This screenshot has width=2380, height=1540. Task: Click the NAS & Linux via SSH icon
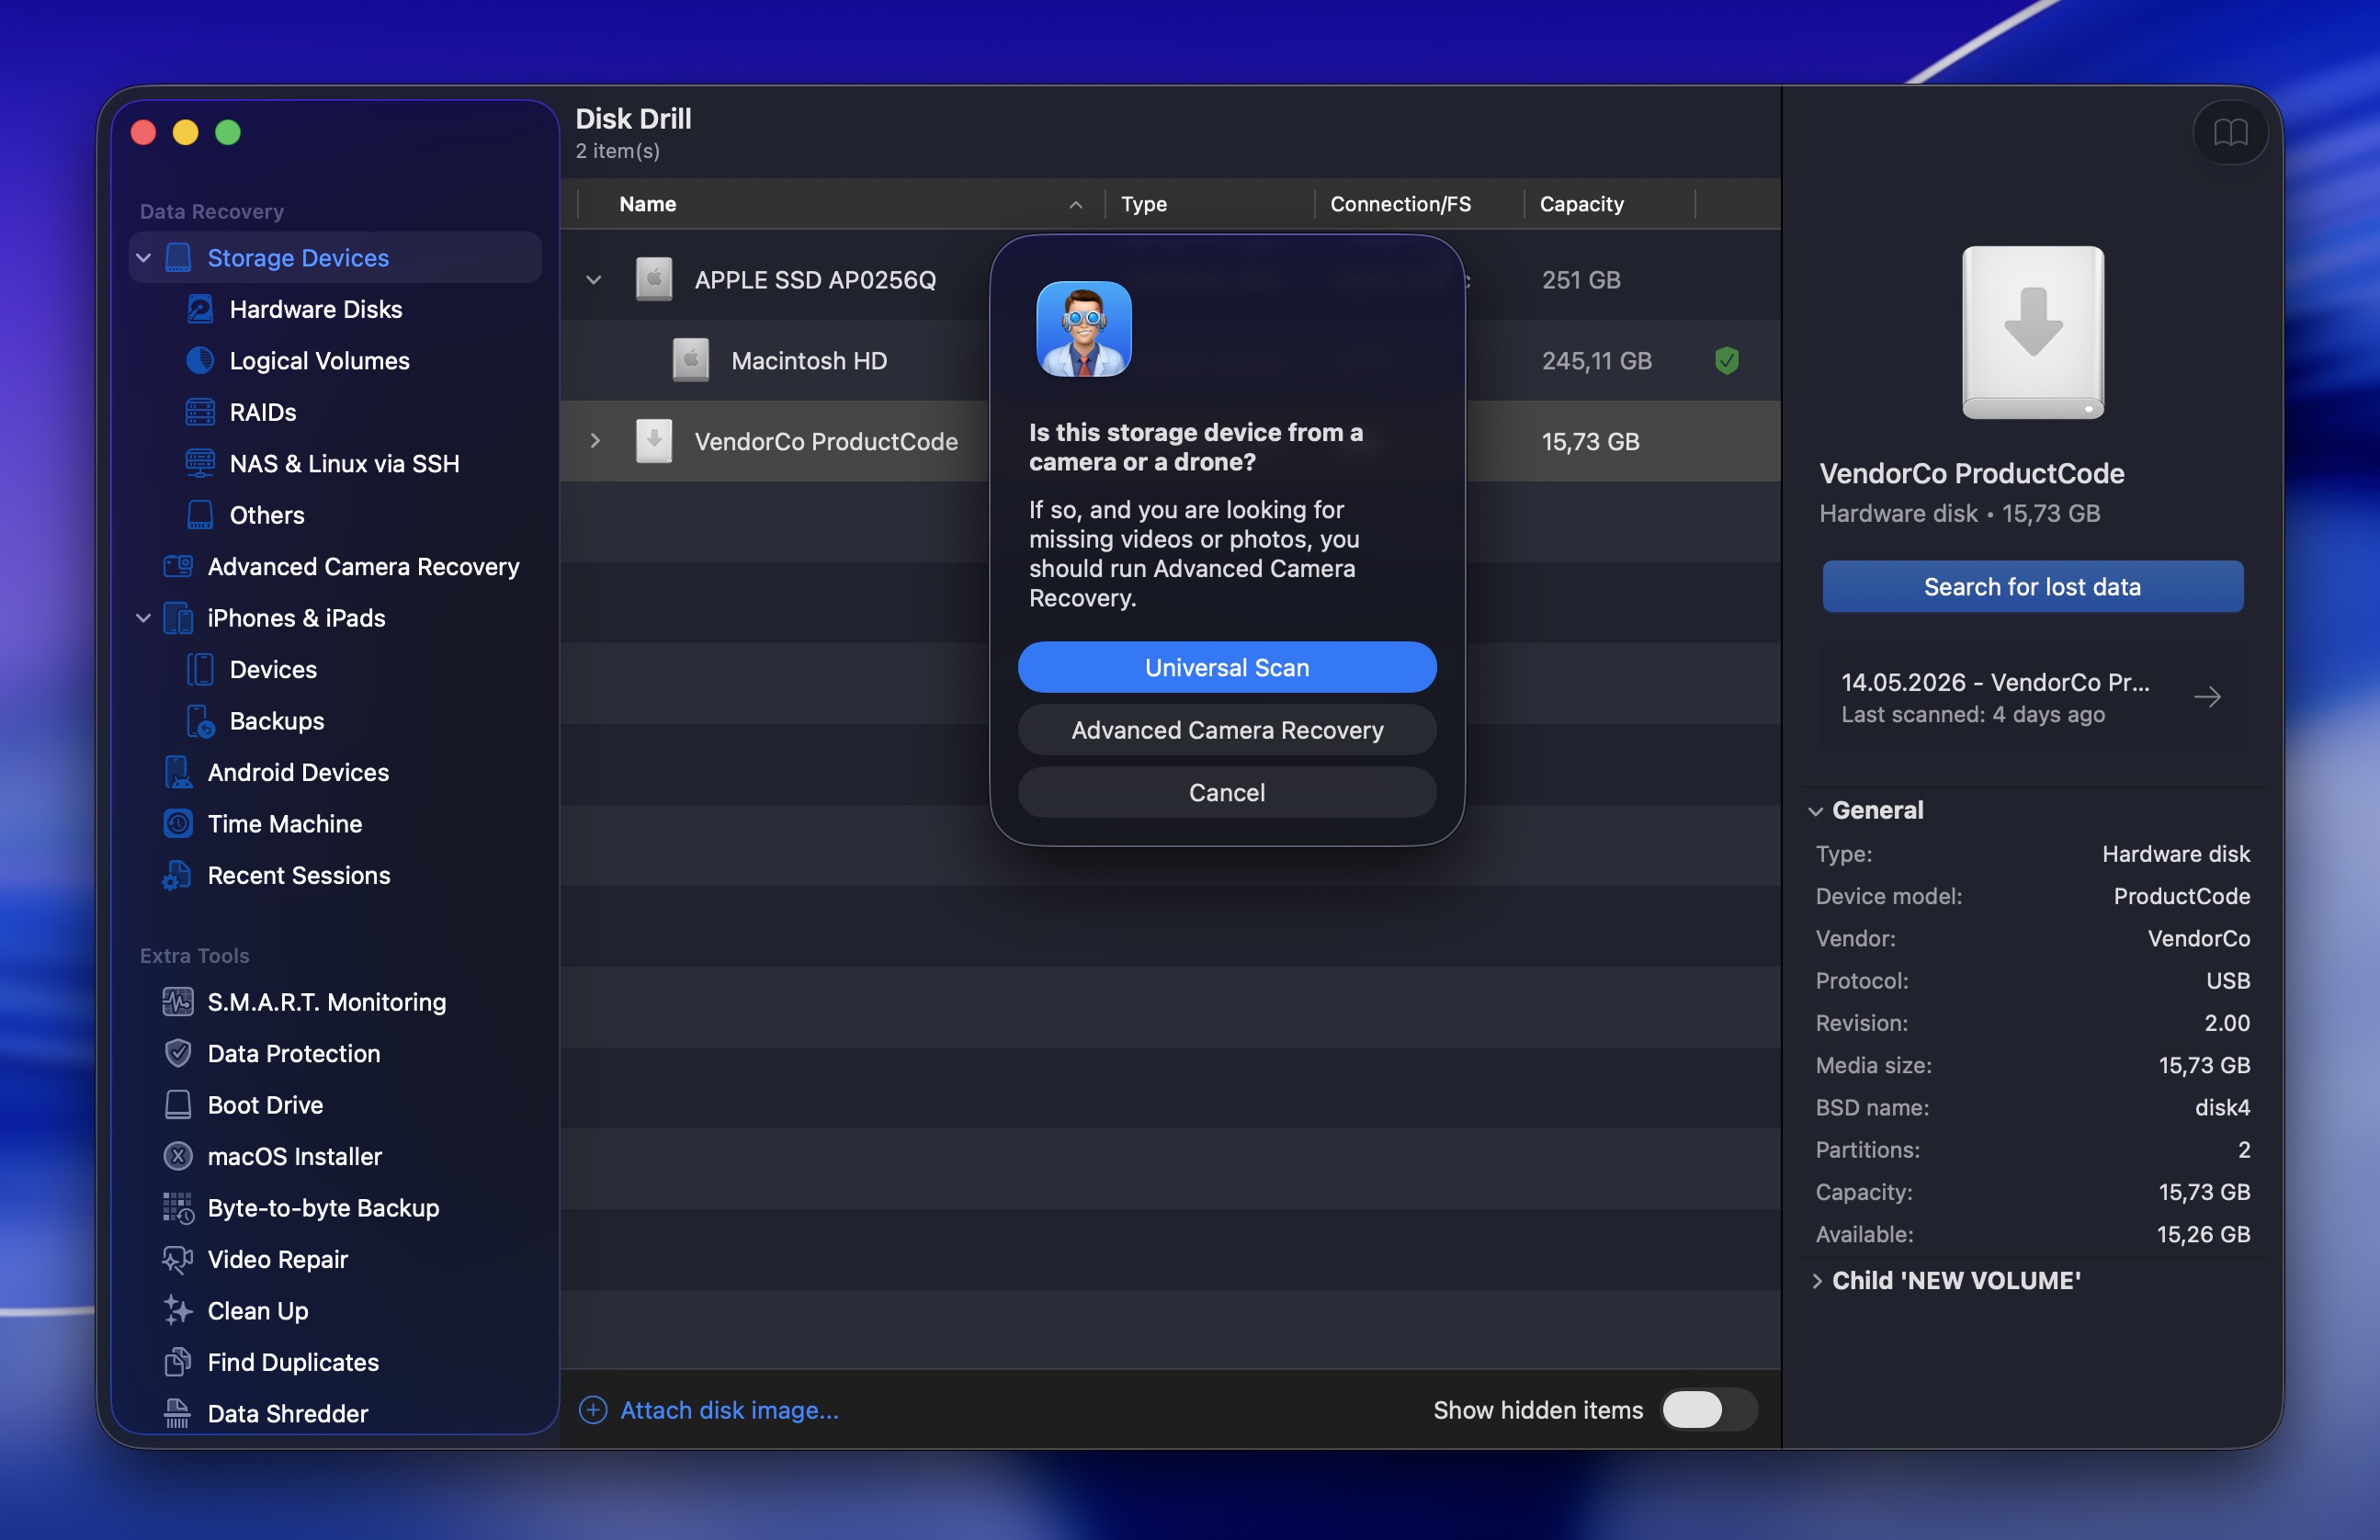coord(200,463)
